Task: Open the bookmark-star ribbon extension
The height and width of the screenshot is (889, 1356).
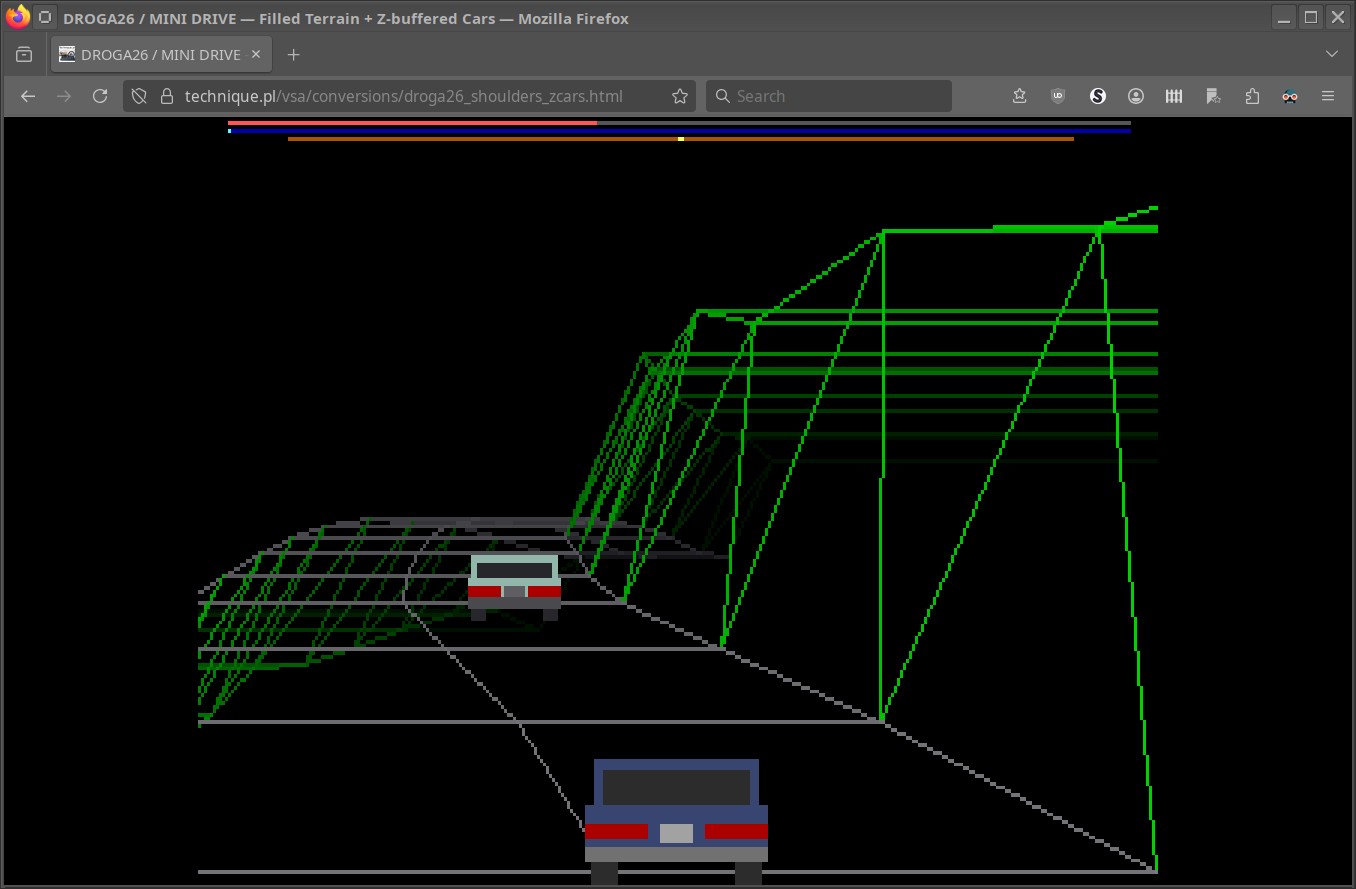Action: pyautogui.click(x=1213, y=96)
